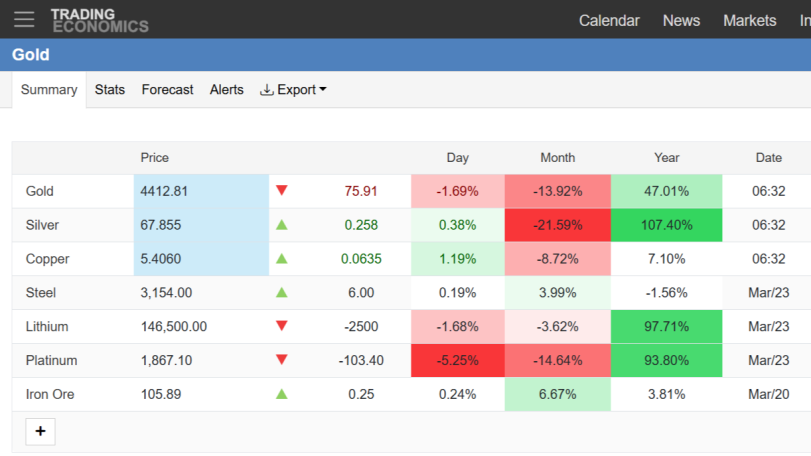Click the plus button to add a commodity
The width and height of the screenshot is (811, 456).
[40, 431]
